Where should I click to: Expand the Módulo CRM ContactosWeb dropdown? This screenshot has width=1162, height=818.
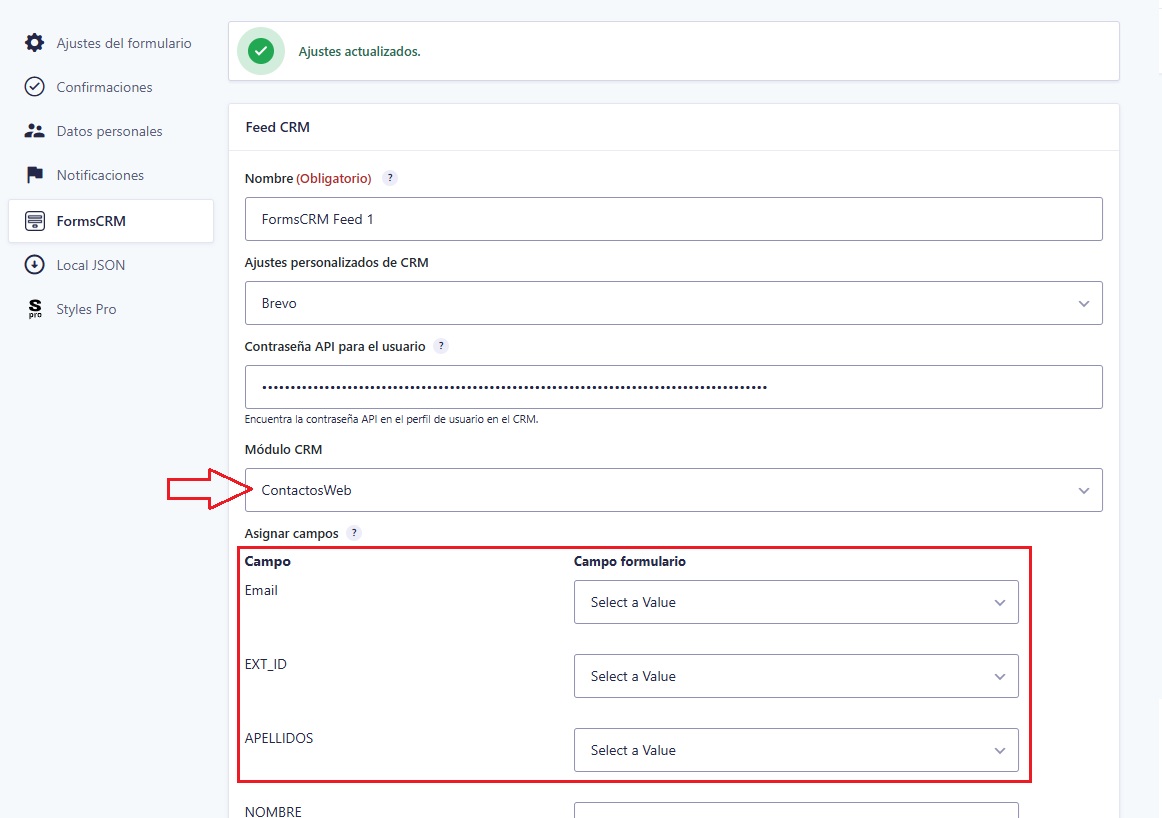(674, 490)
